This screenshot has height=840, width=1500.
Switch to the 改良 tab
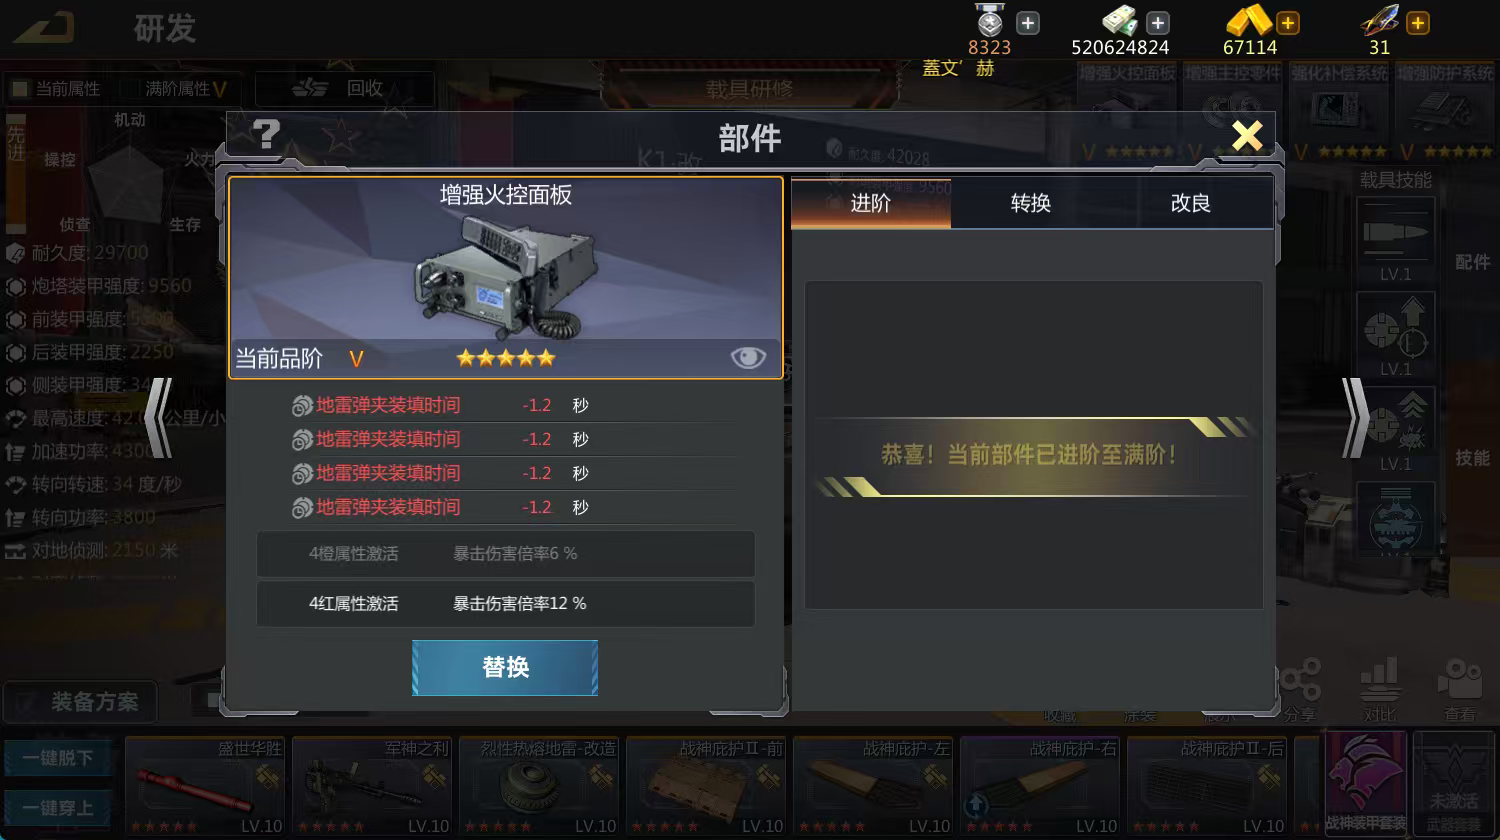[1191, 203]
